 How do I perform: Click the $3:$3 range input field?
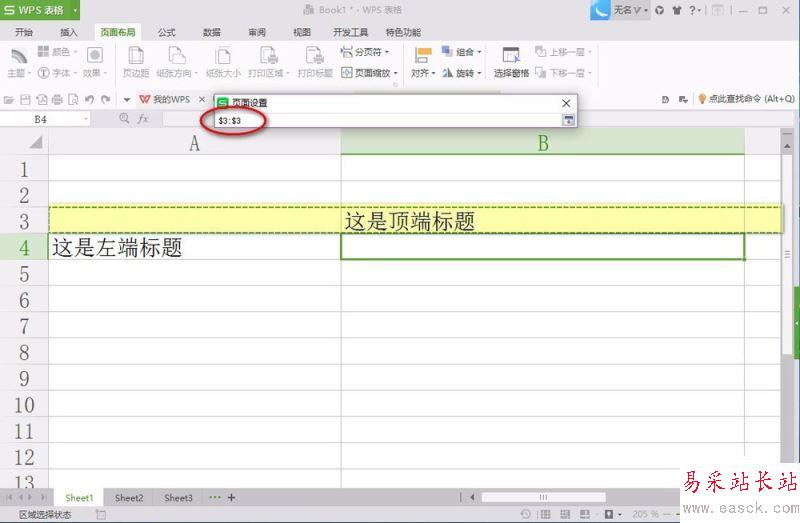(388, 120)
